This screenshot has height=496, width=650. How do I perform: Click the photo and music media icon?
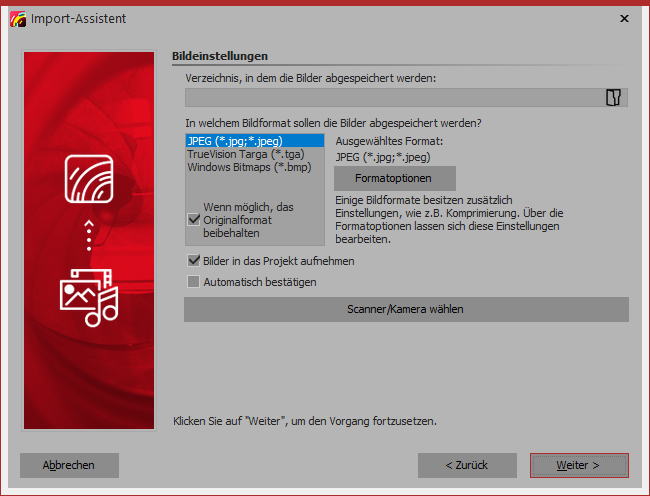[89, 296]
